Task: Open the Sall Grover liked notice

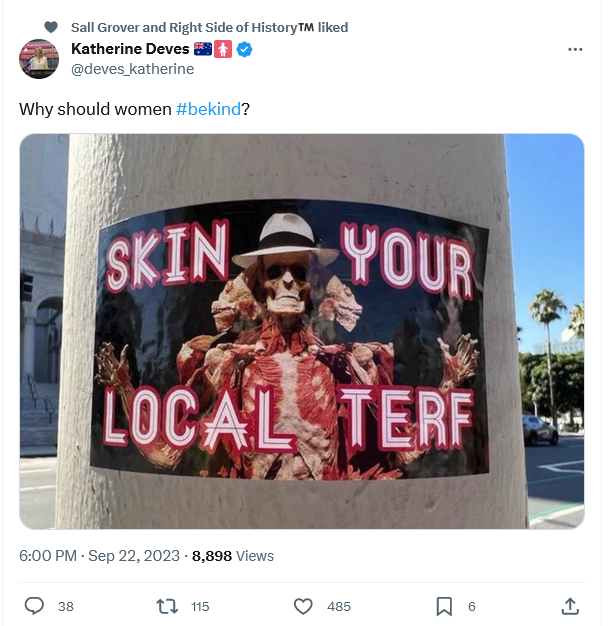Action: 210,27
